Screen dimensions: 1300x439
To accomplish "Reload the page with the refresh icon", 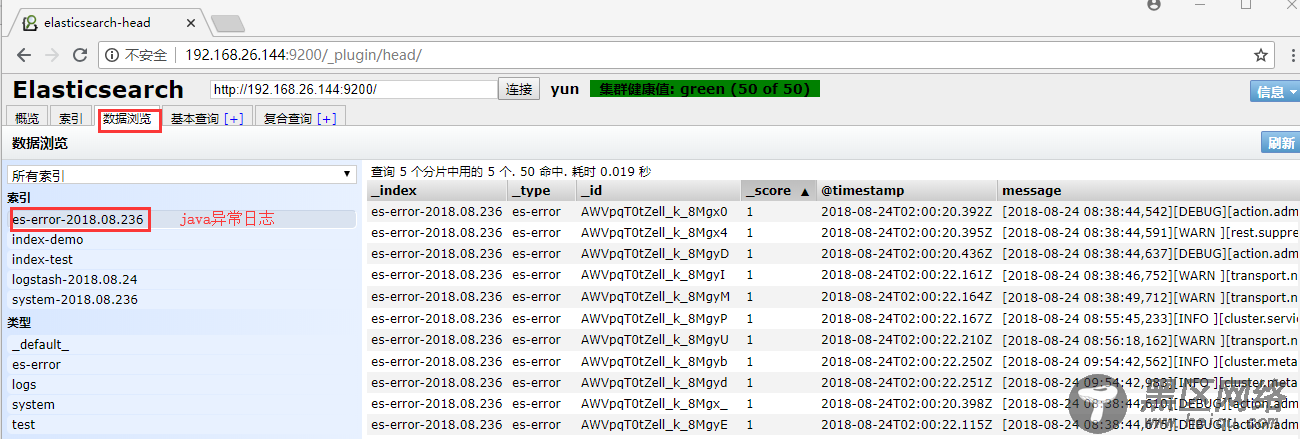I will point(83,55).
